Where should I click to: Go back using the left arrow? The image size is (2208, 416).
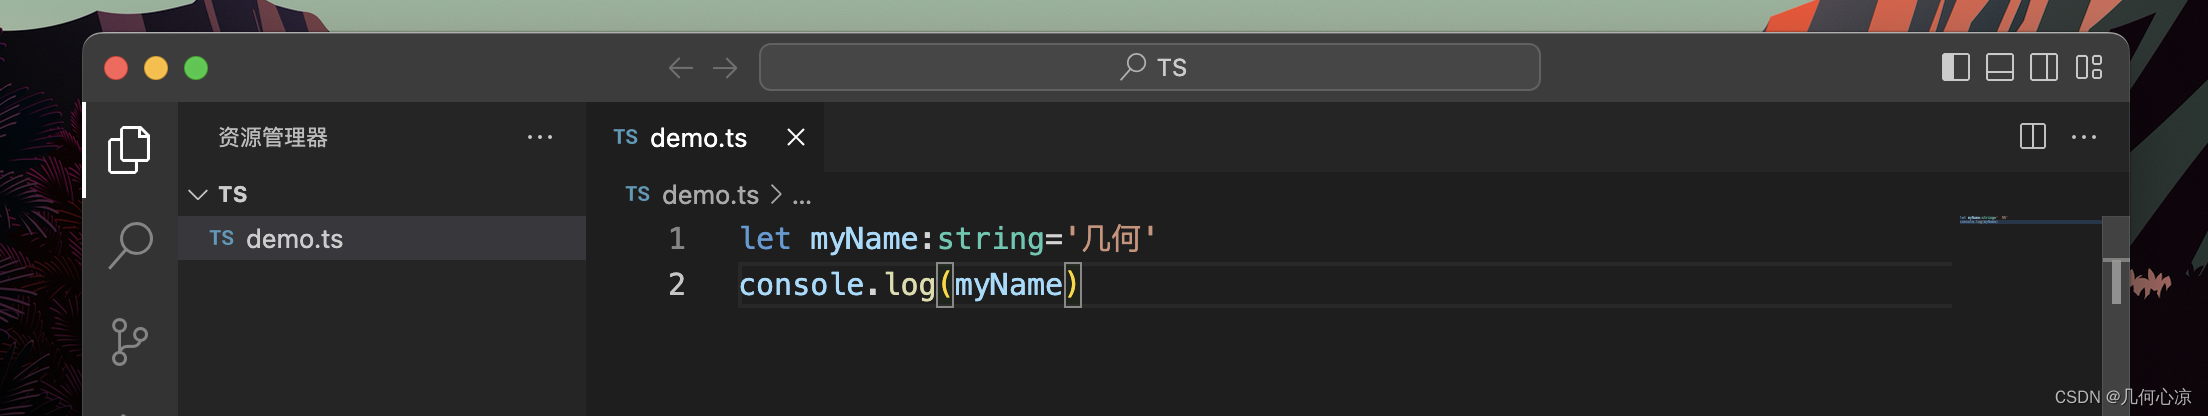click(681, 68)
